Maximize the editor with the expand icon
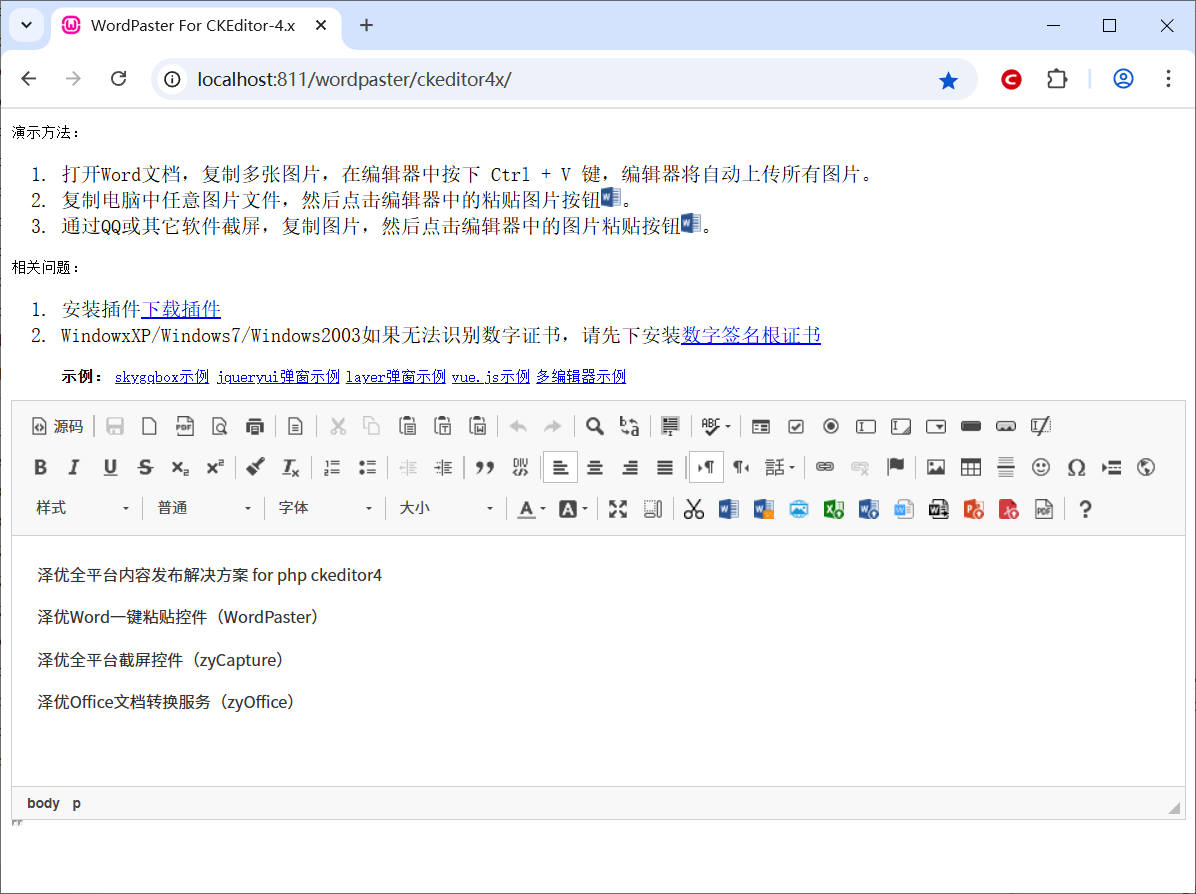Screen dimensions: 1196x894 [618, 509]
